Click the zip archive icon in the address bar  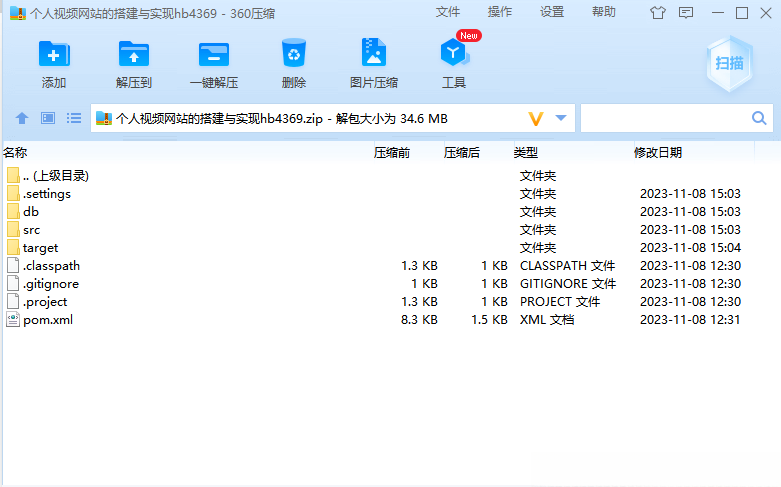point(104,119)
